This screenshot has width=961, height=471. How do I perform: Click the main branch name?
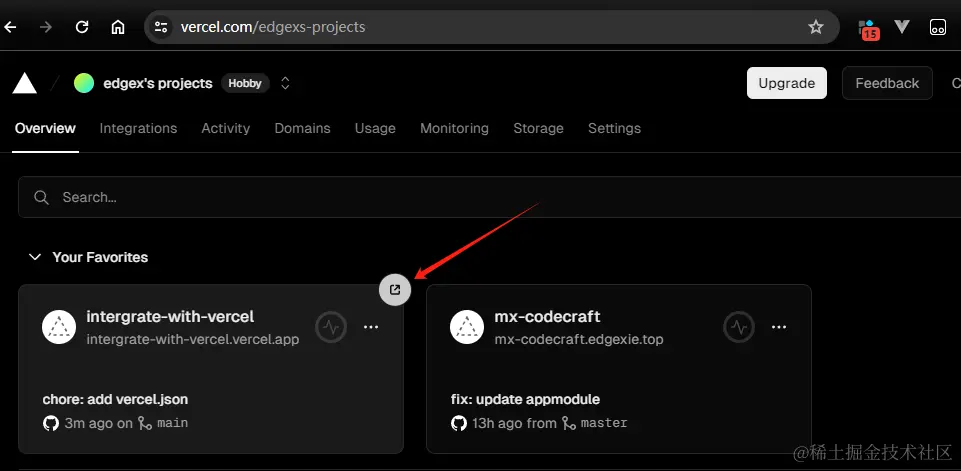coord(172,423)
